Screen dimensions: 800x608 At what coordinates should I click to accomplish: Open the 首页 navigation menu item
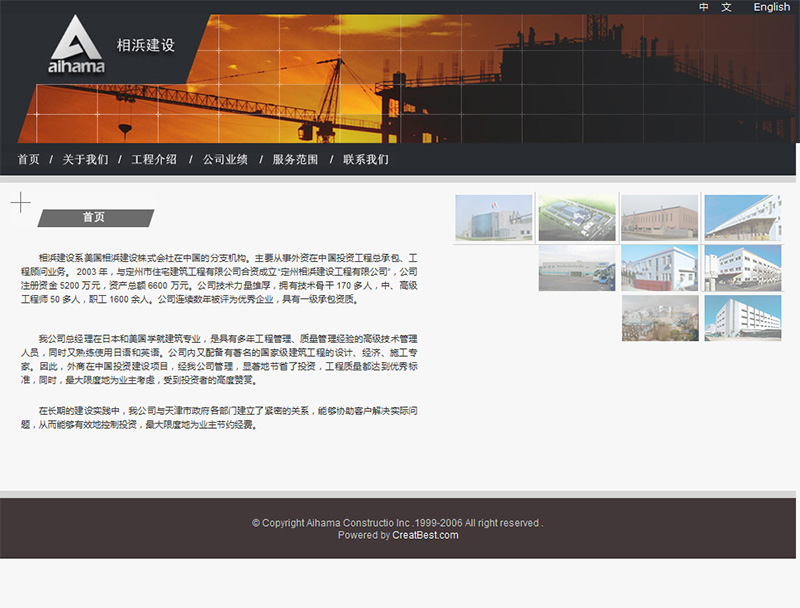[x=28, y=159]
